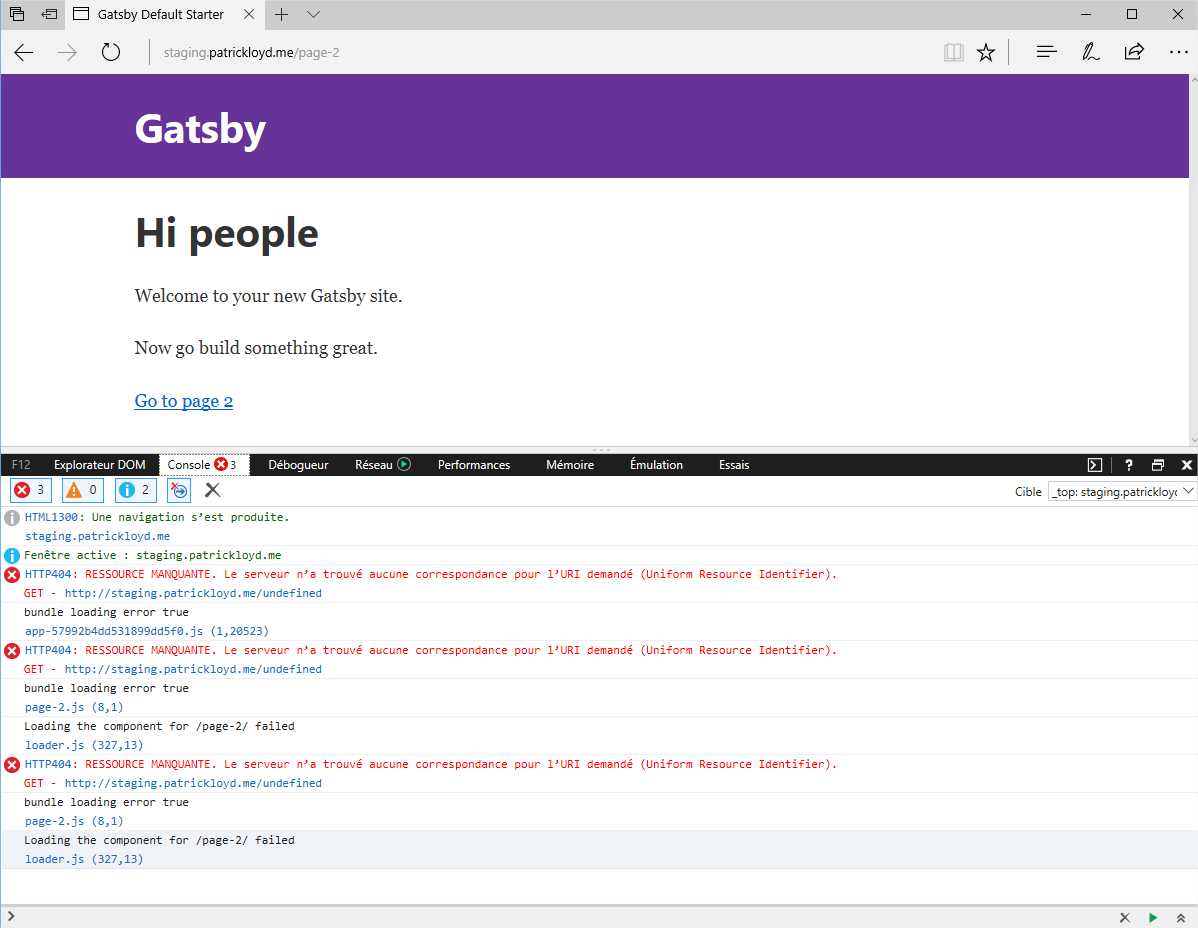Undock the developer tools panel

click(1158, 464)
